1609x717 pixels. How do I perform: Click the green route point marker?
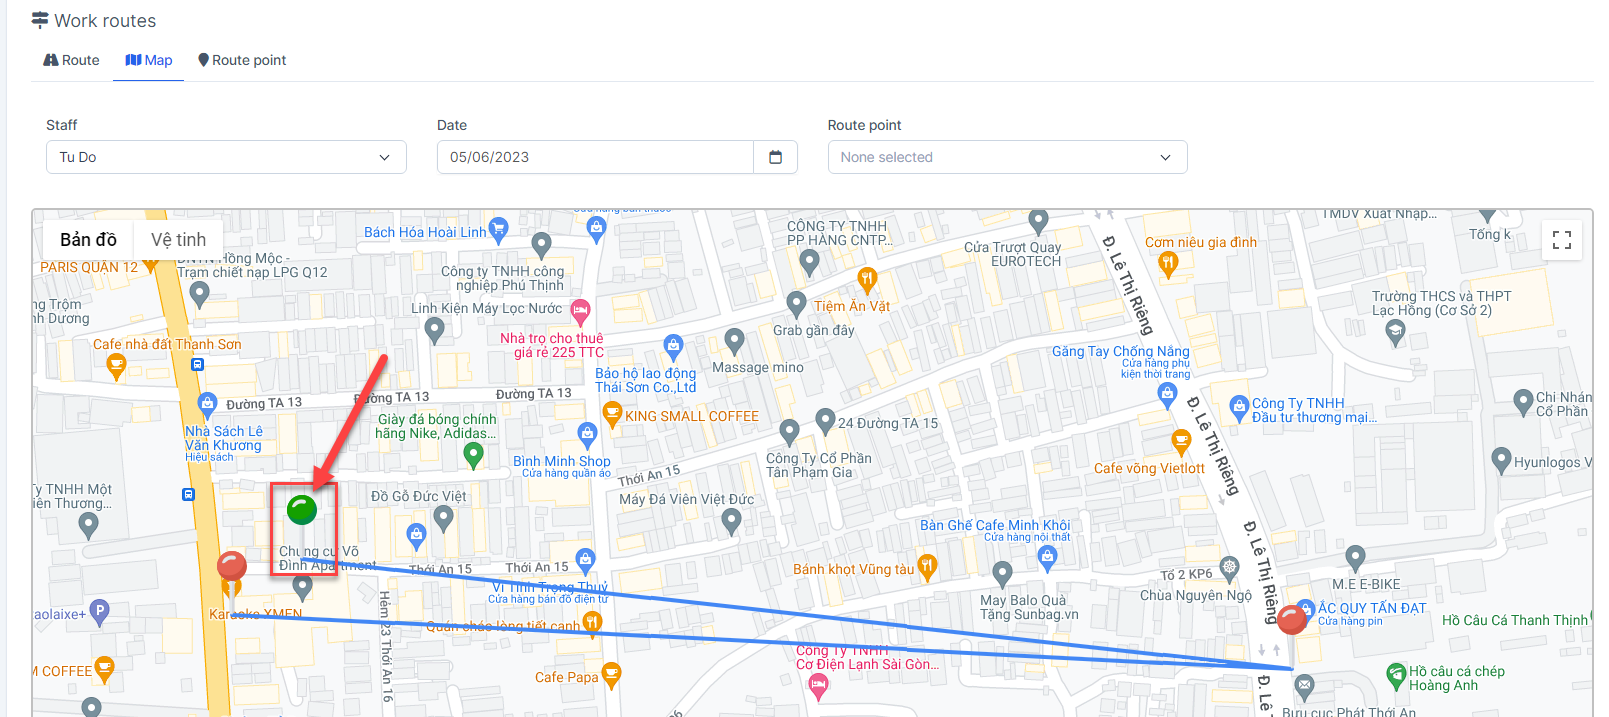tap(302, 510)
